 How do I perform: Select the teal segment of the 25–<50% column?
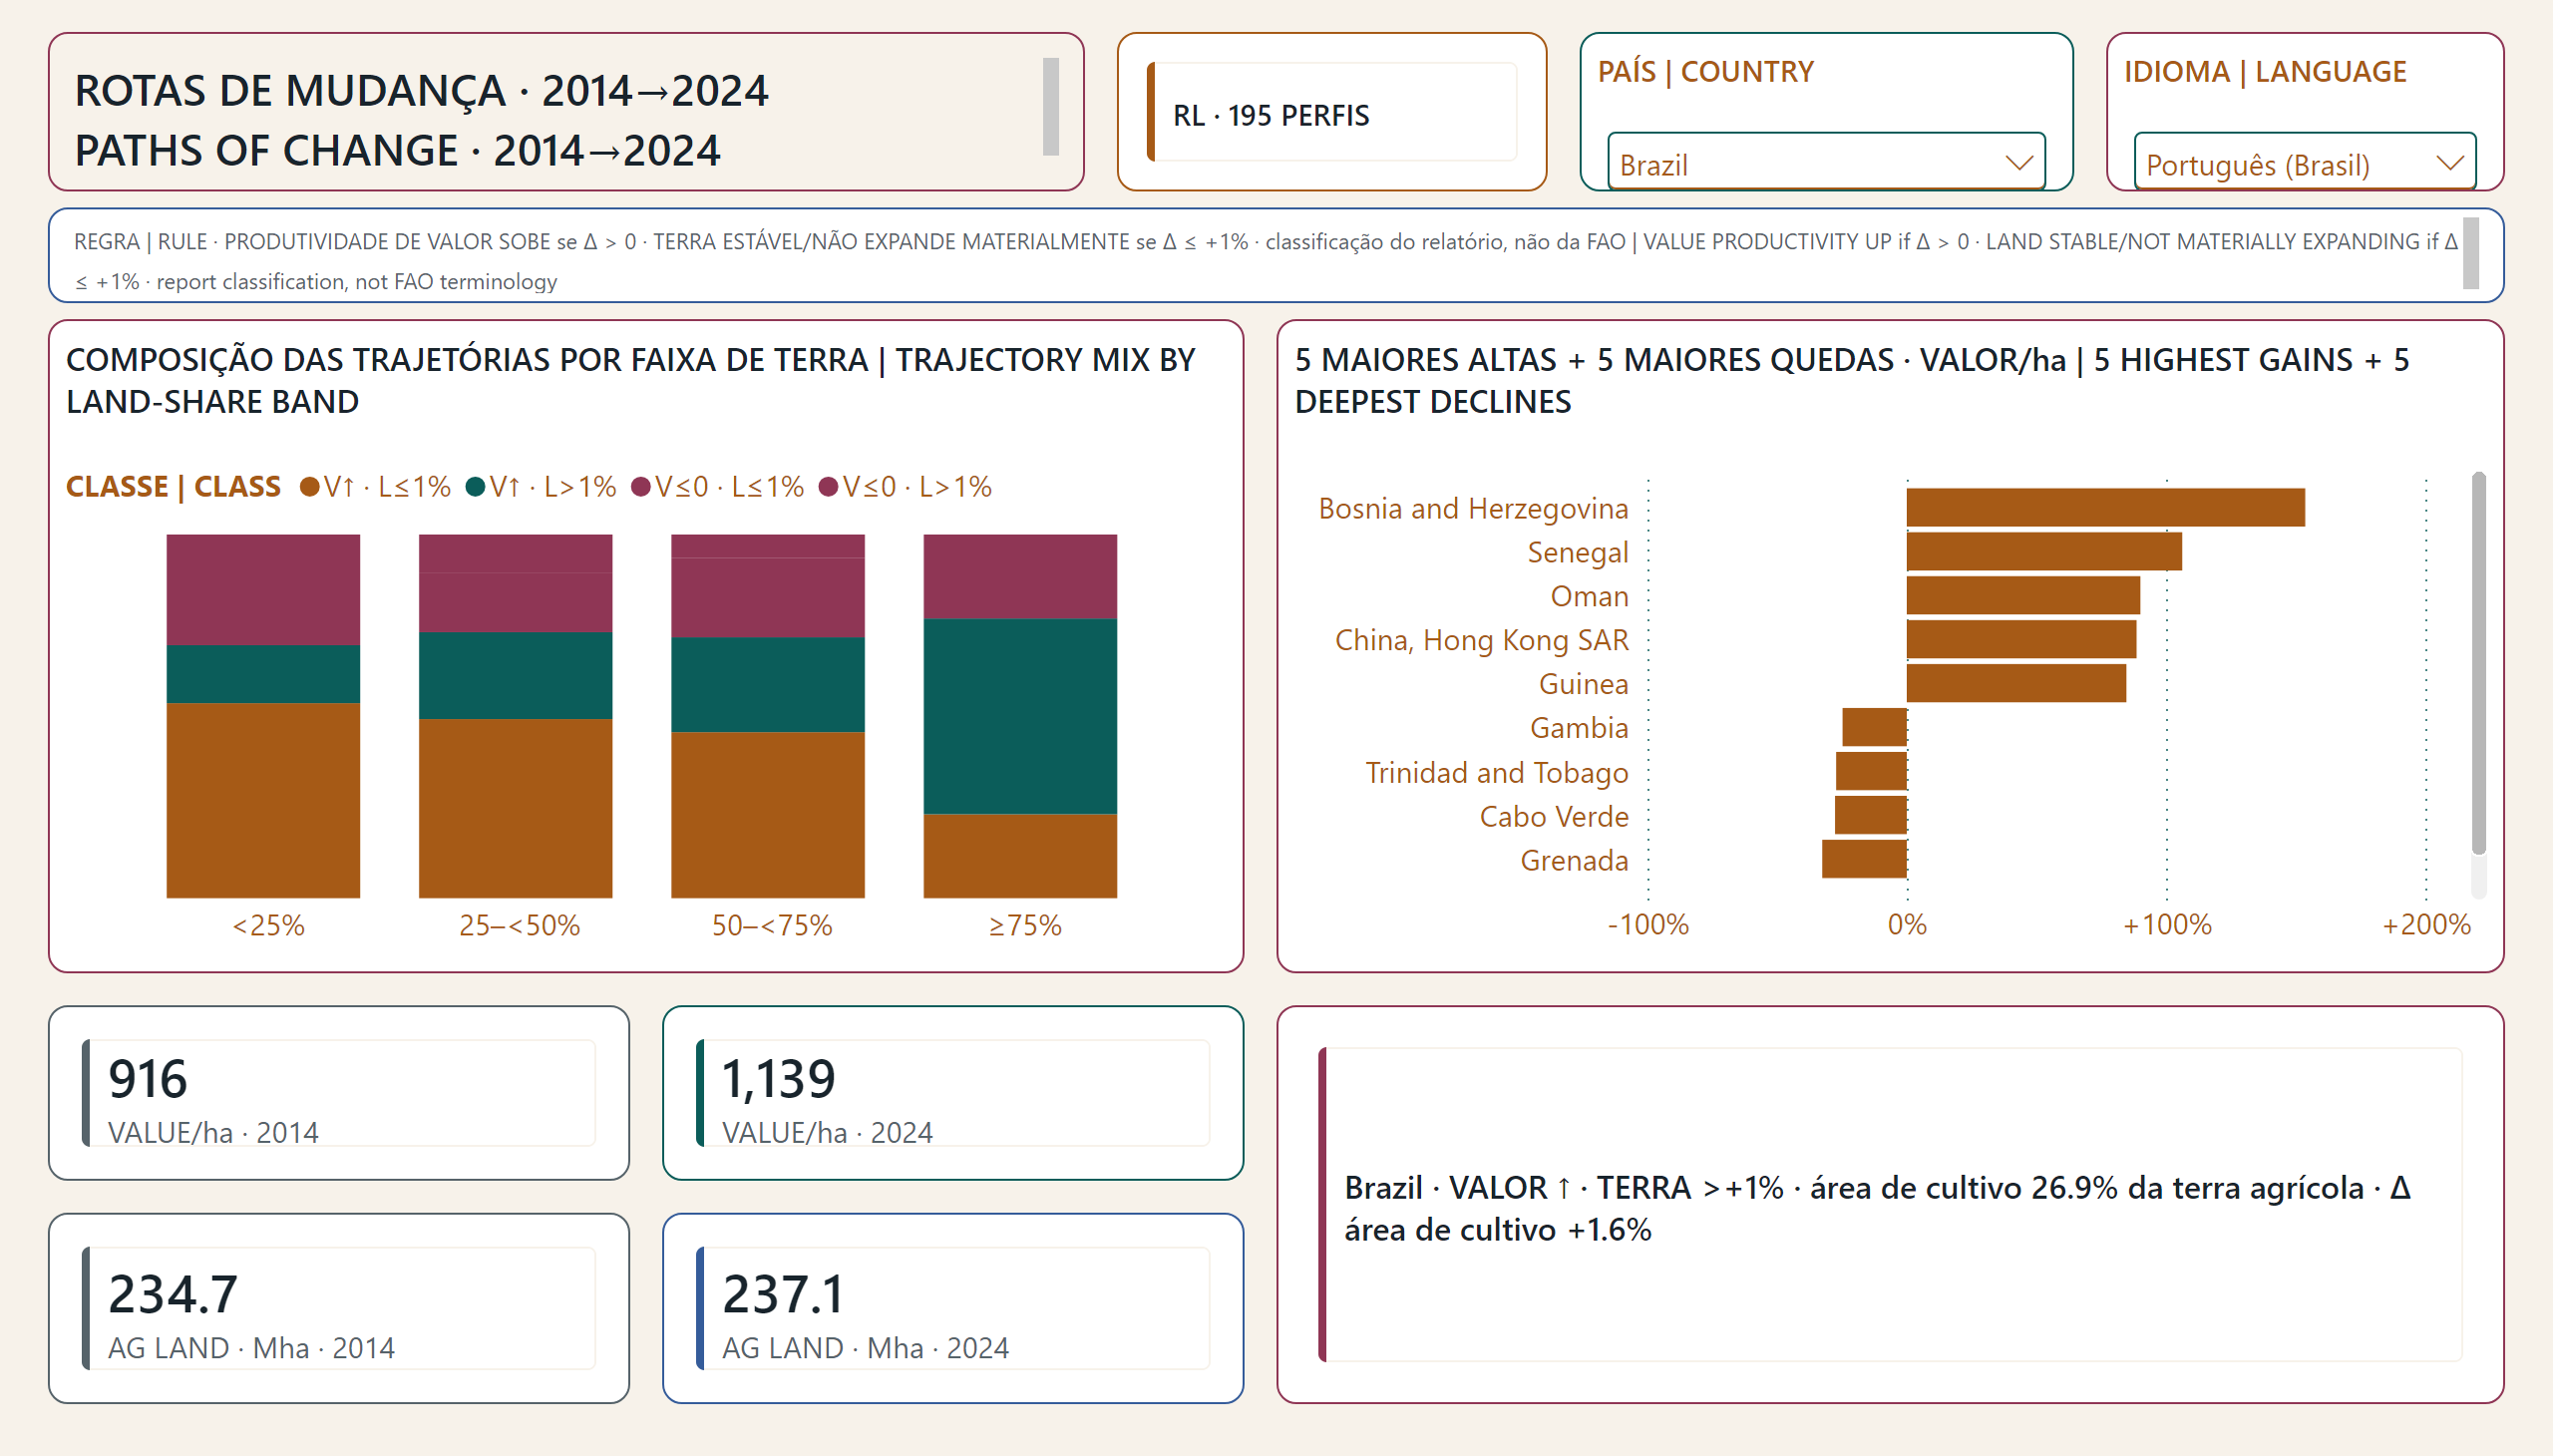coord(515,675)
